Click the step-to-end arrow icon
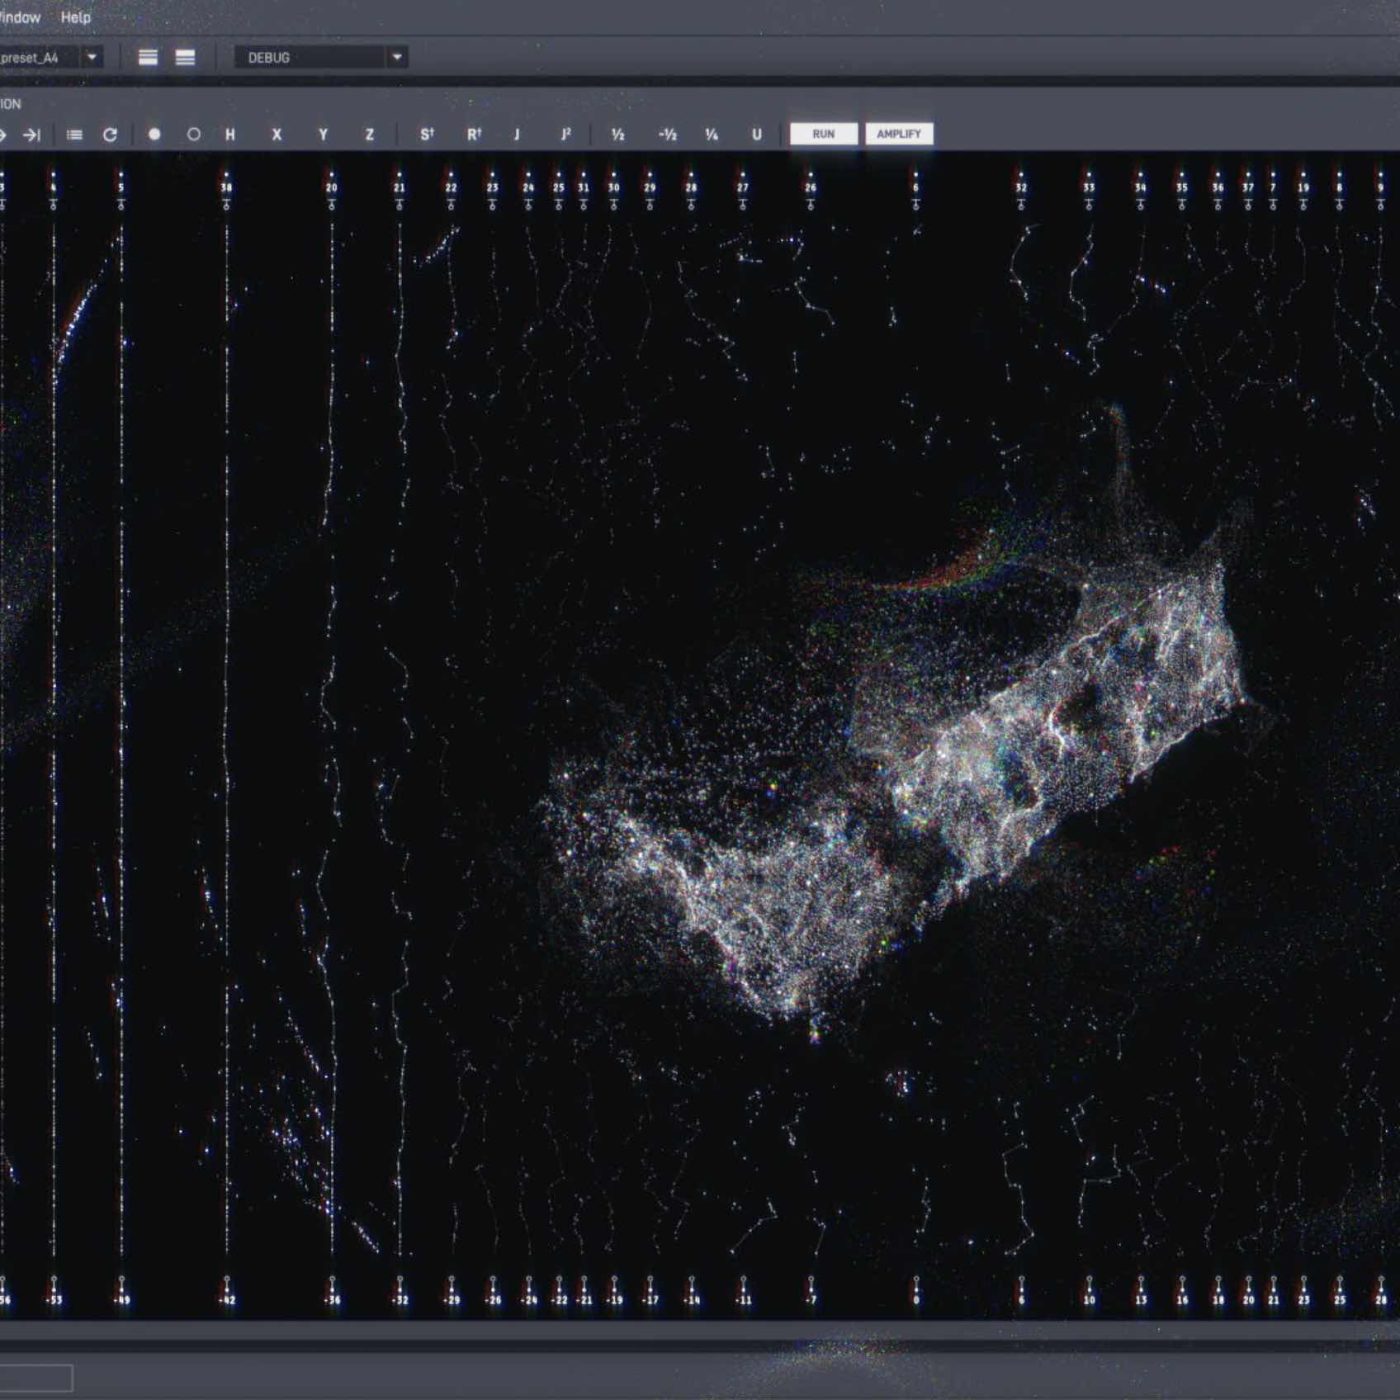This screenshot has width=1400, height=1400. pyautogui.click(x=32, y=135)
